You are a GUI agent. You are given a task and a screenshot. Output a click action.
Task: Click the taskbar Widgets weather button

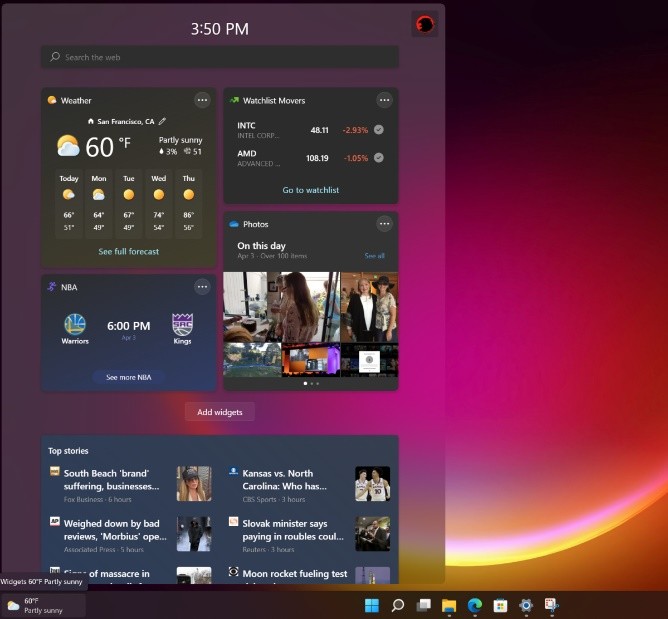43,605
